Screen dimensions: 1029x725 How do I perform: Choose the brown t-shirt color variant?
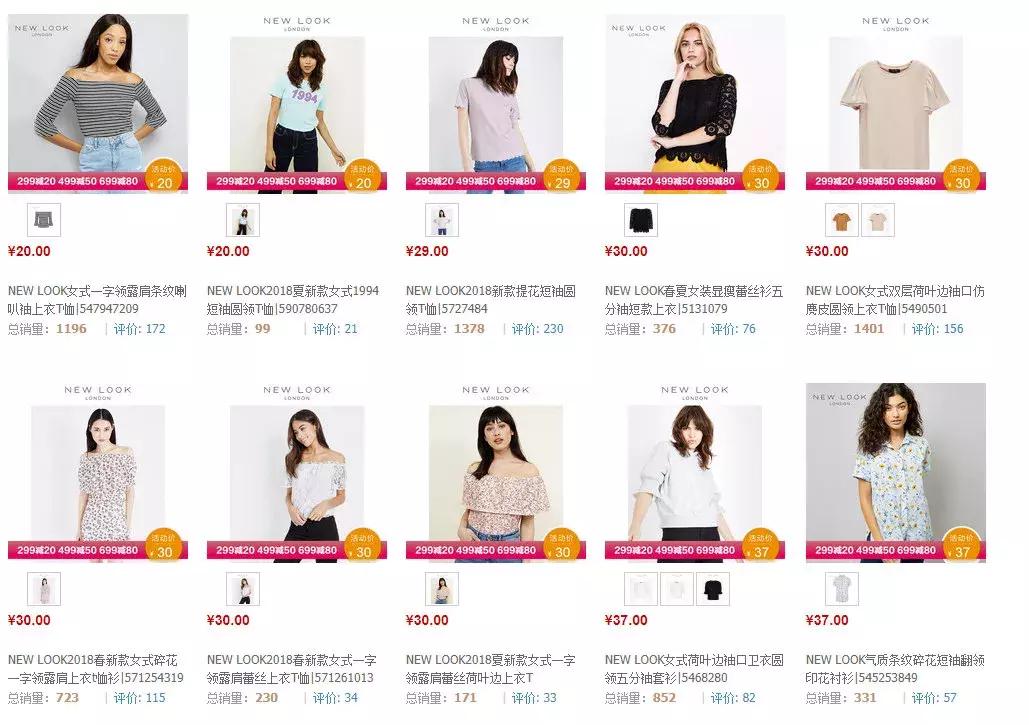(x=842, y=220)
